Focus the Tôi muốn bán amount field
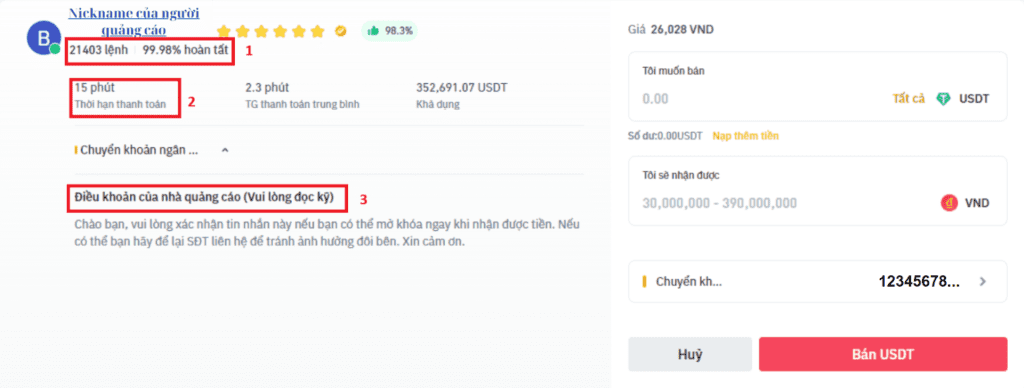 pos(818,86)
